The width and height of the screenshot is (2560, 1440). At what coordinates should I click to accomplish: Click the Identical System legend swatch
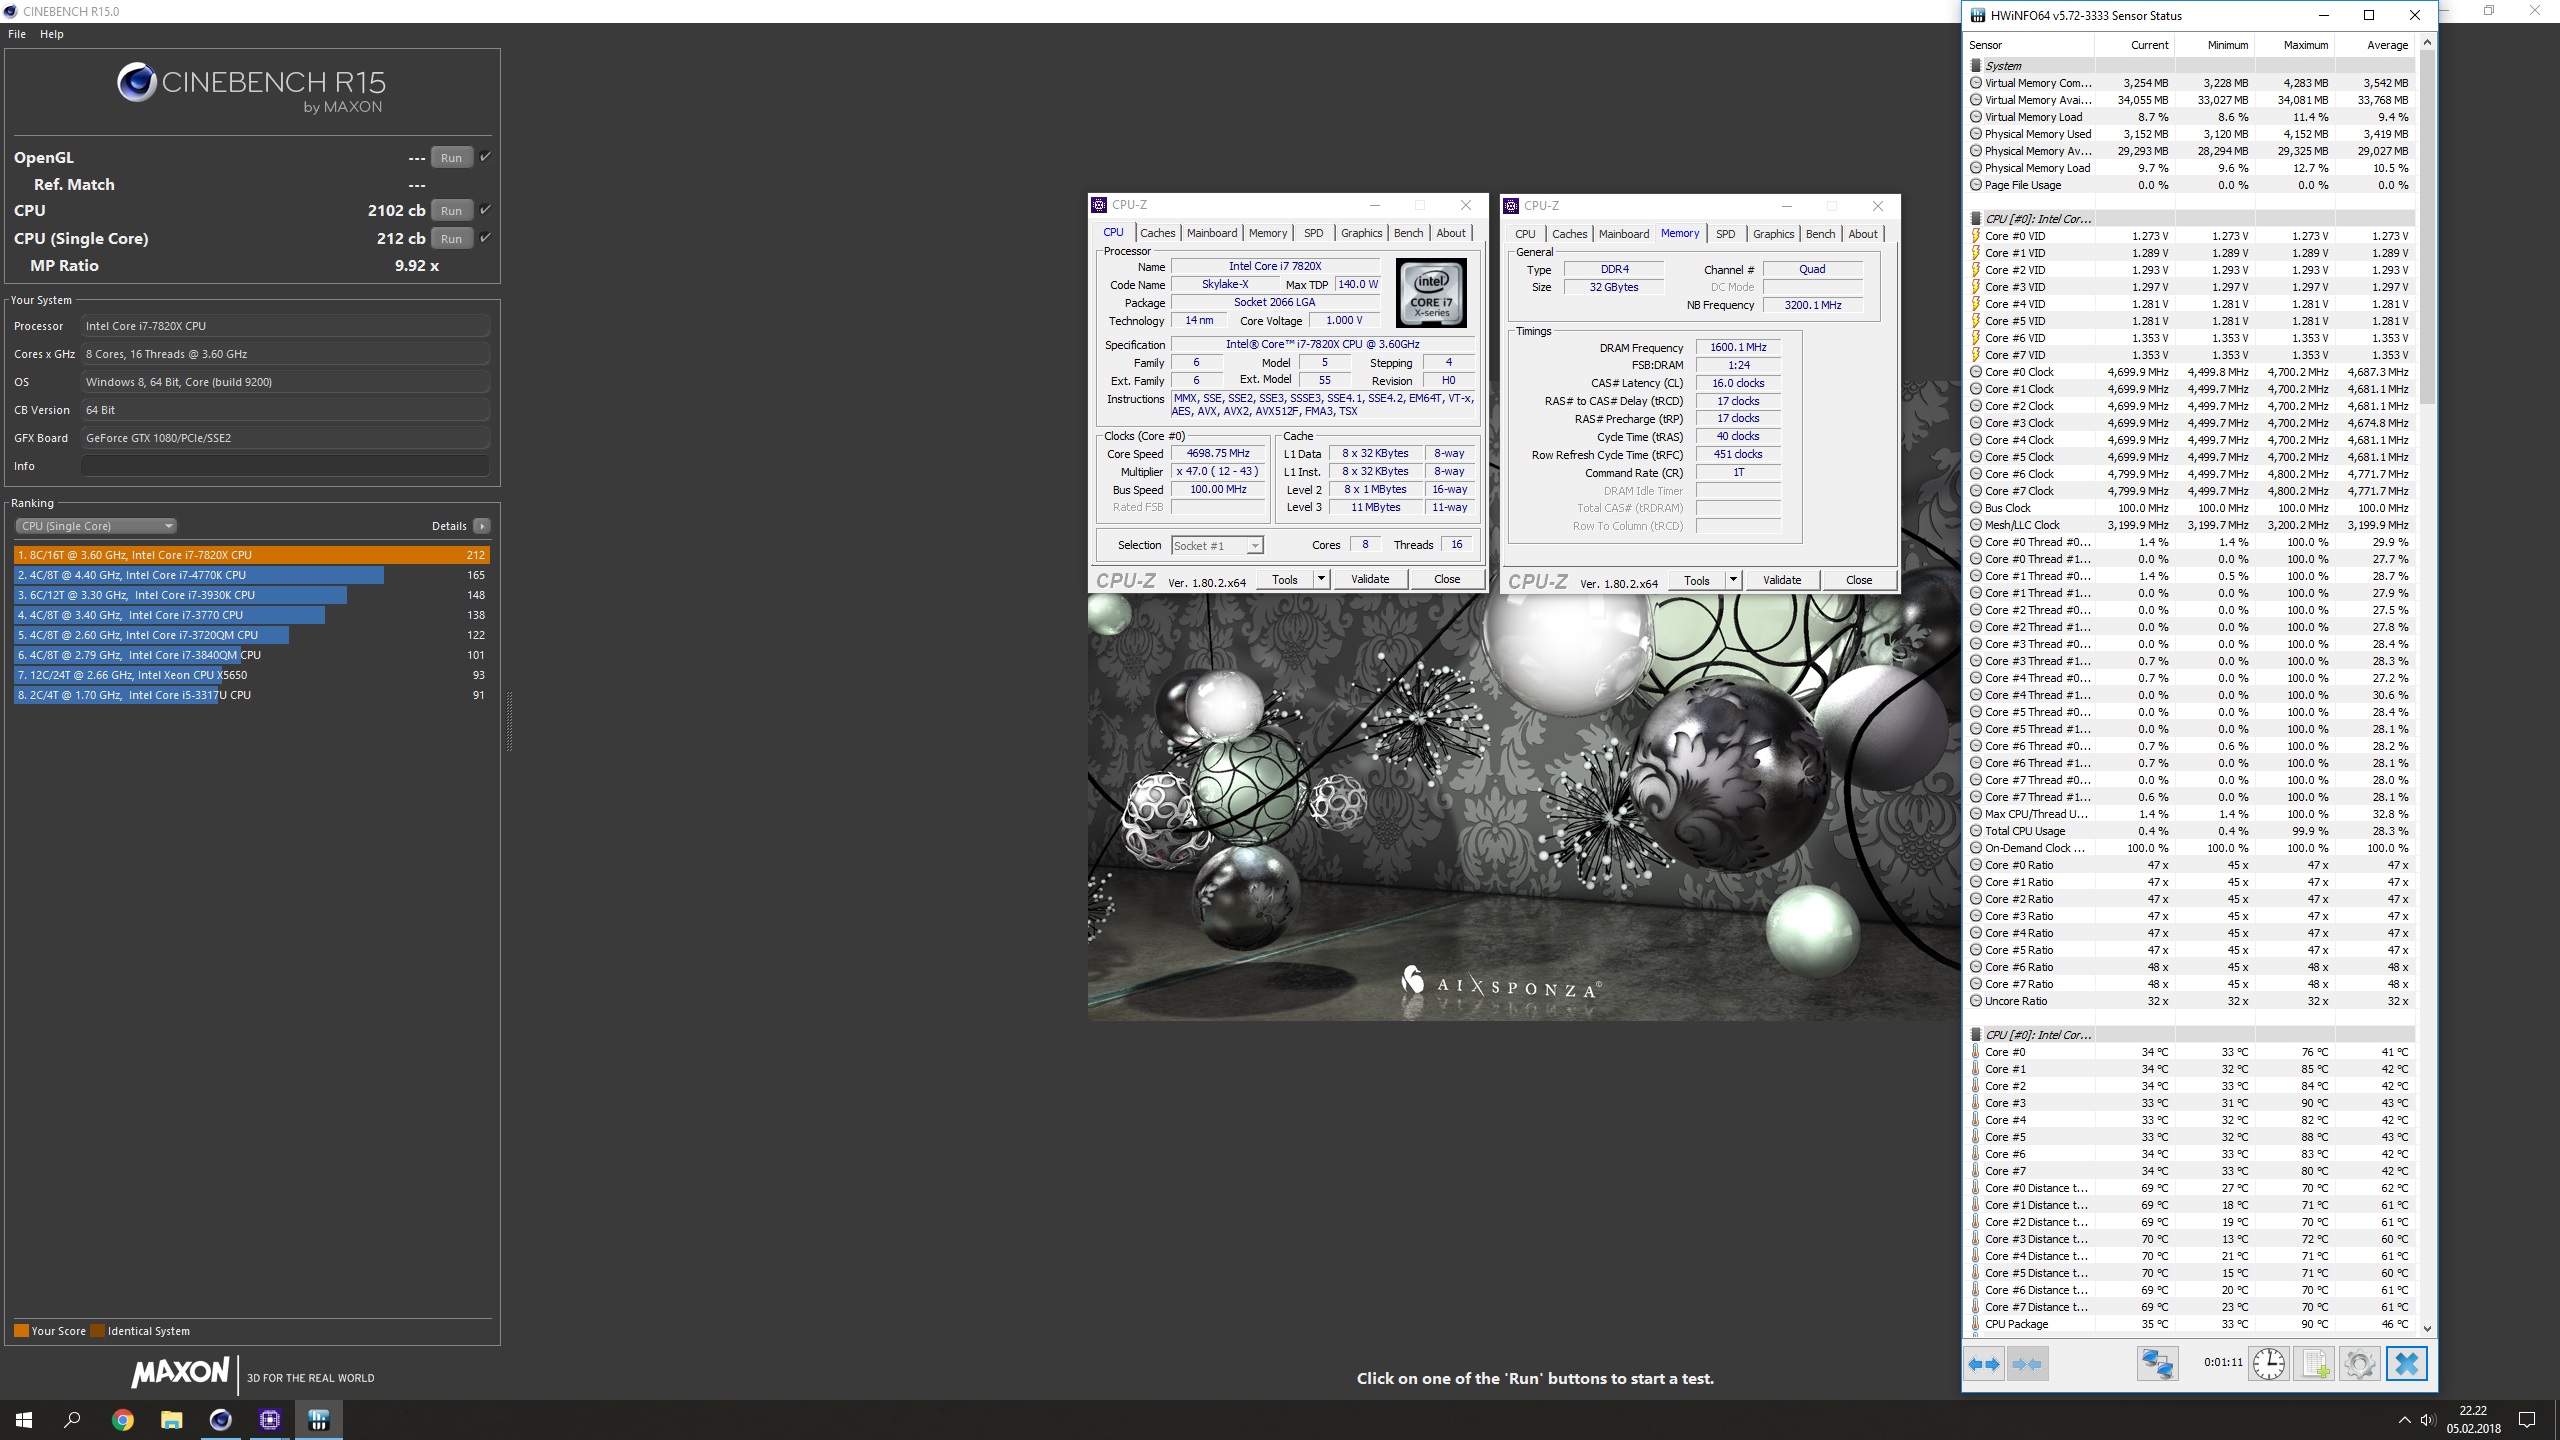(97, 1331)
